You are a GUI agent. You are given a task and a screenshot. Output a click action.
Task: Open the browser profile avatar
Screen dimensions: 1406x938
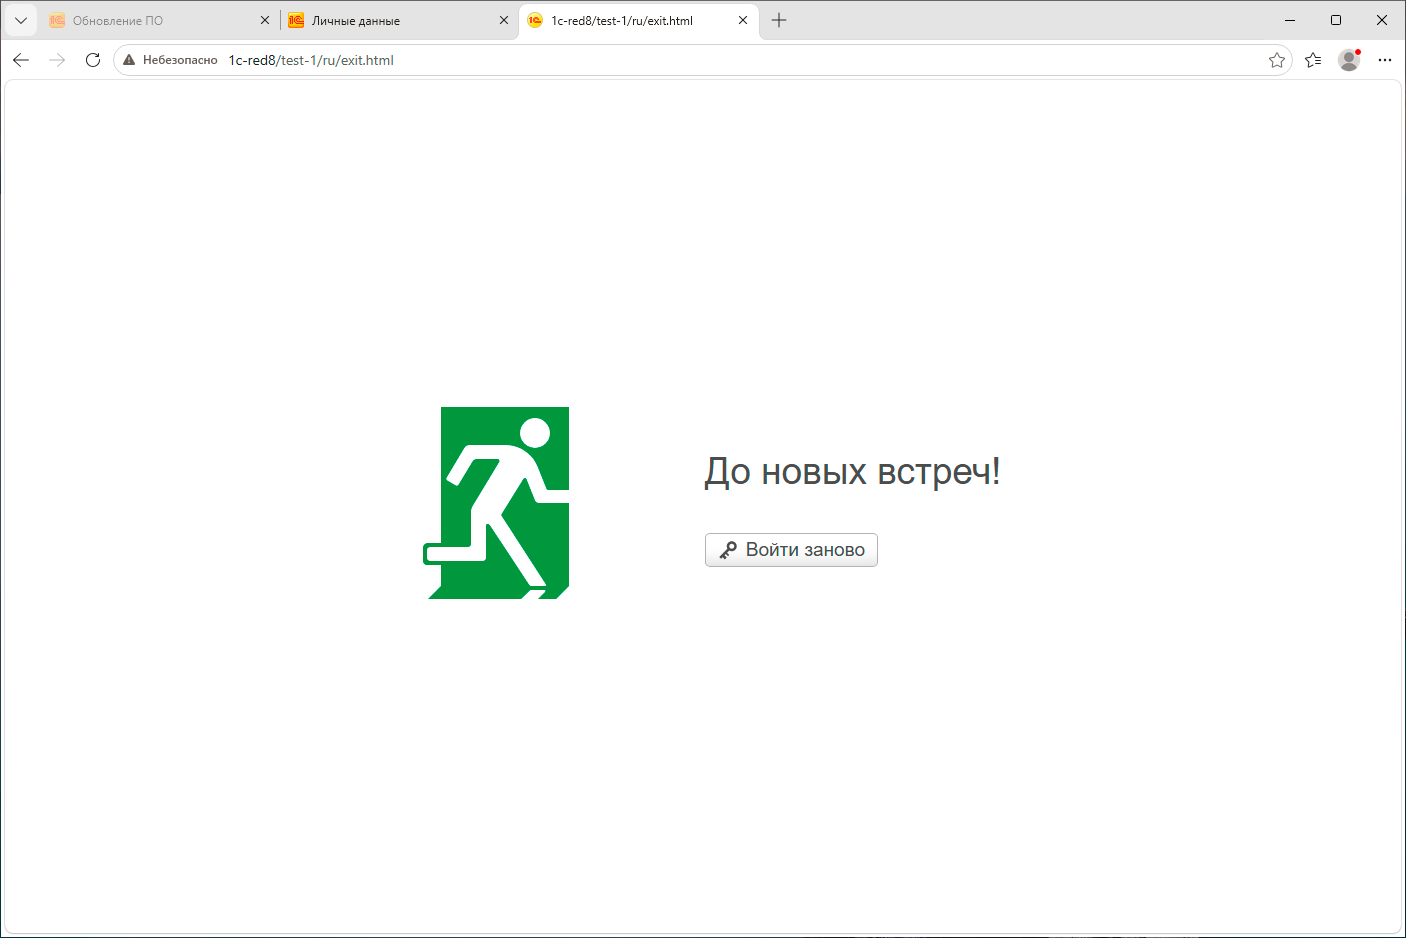[1349, 60]
